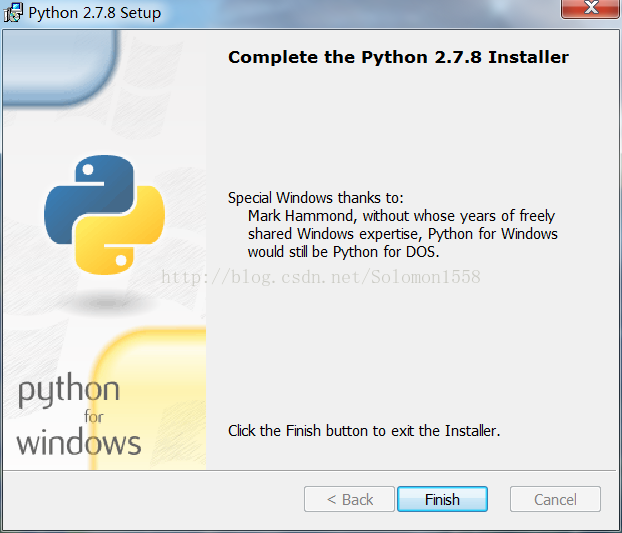This screenshot has height=533, width=622.
Task: Click the 'would still be Python for DOS.' line
Action: pos(344,252)
